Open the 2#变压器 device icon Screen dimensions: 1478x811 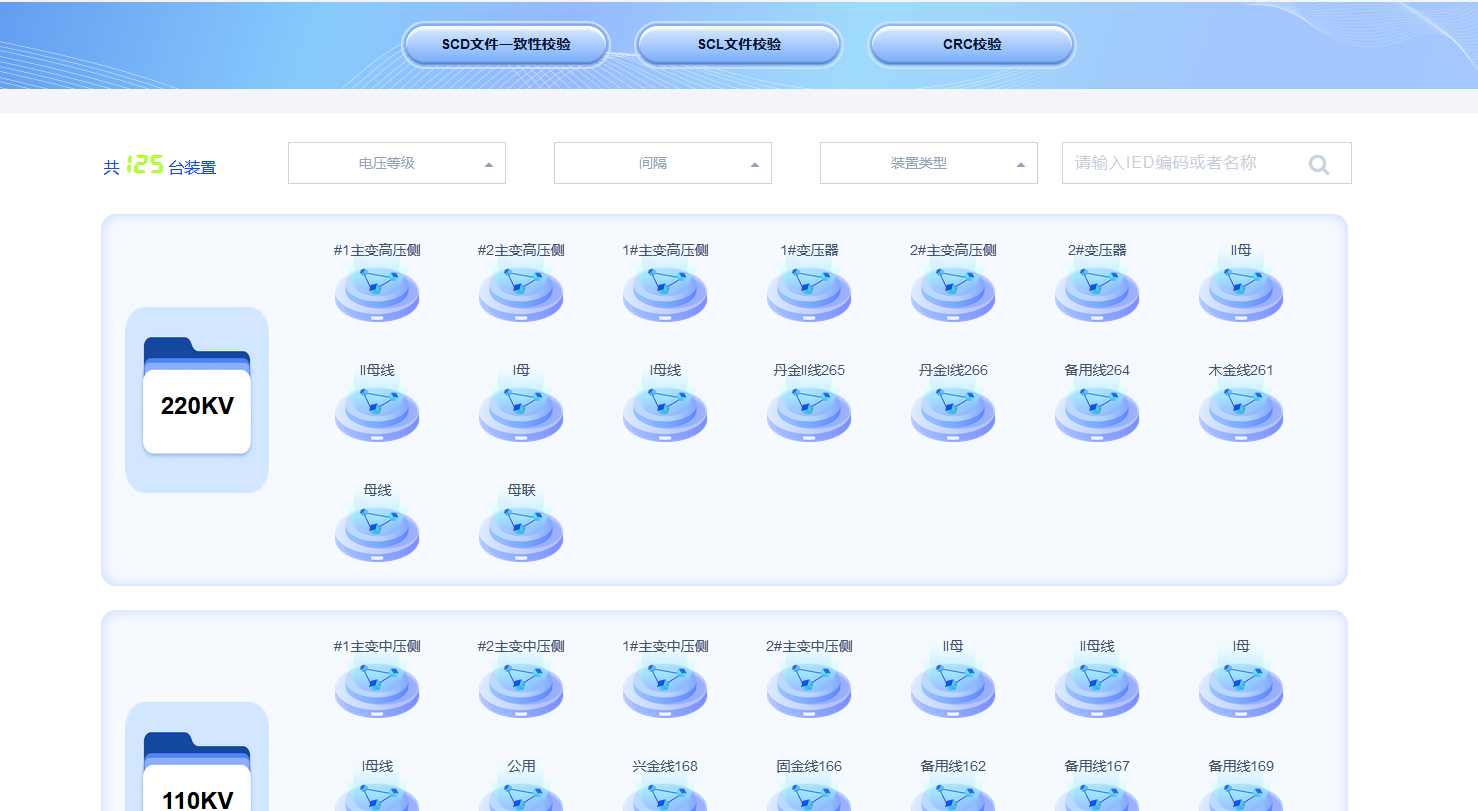1096,293
